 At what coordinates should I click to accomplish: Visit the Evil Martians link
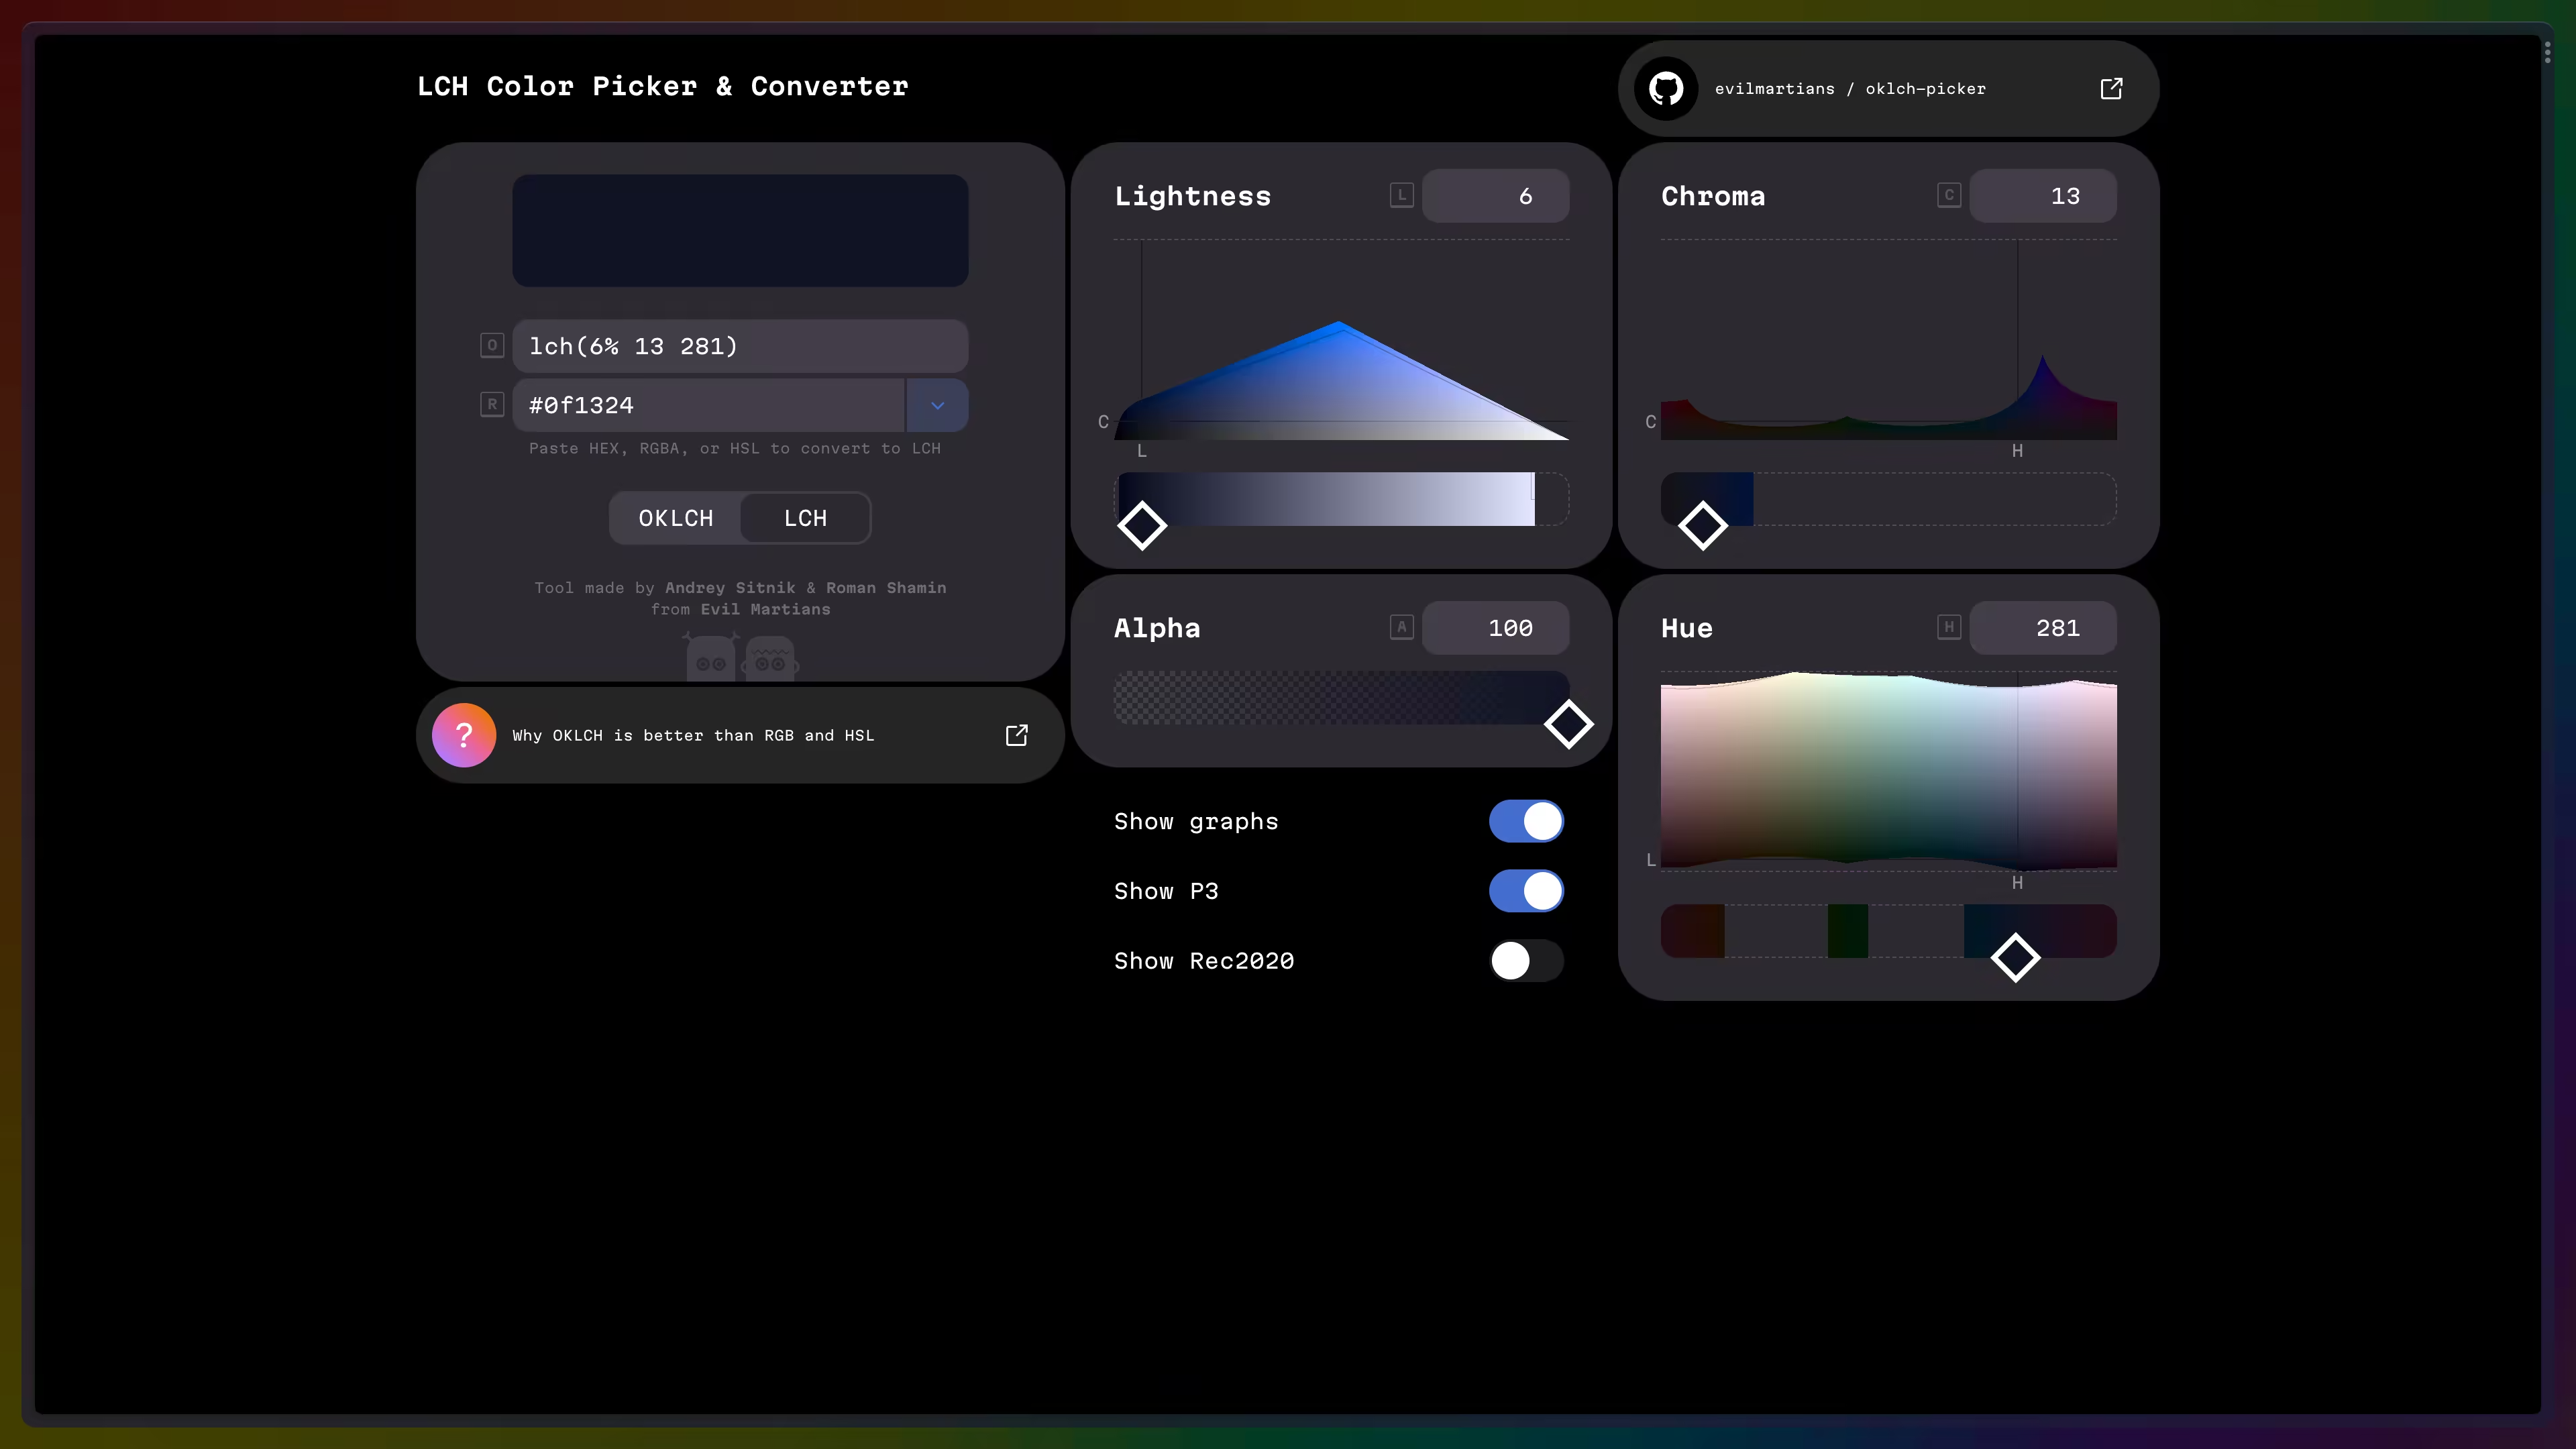pyautogui.click(x=765, y=609)
